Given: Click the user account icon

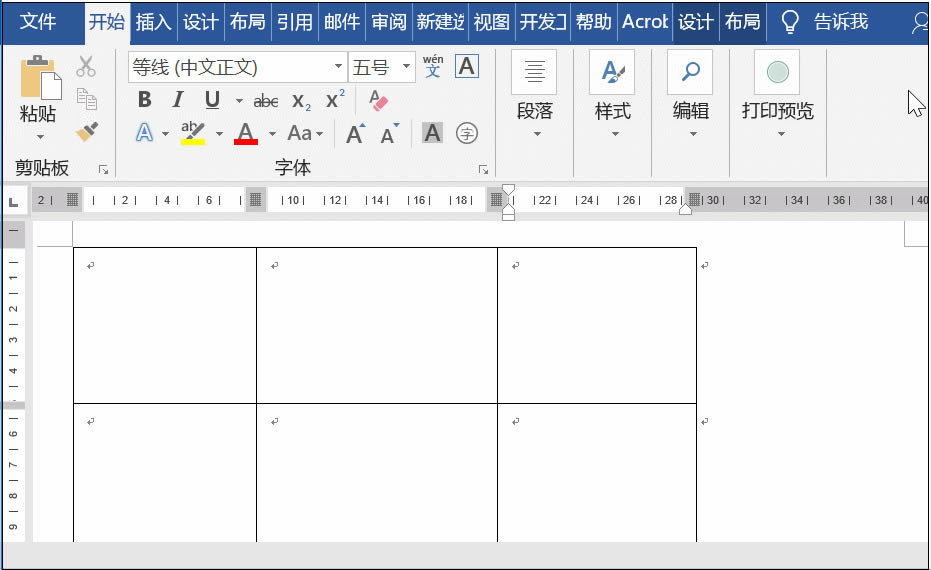Looking at the screenshot, I should (919, 22).
